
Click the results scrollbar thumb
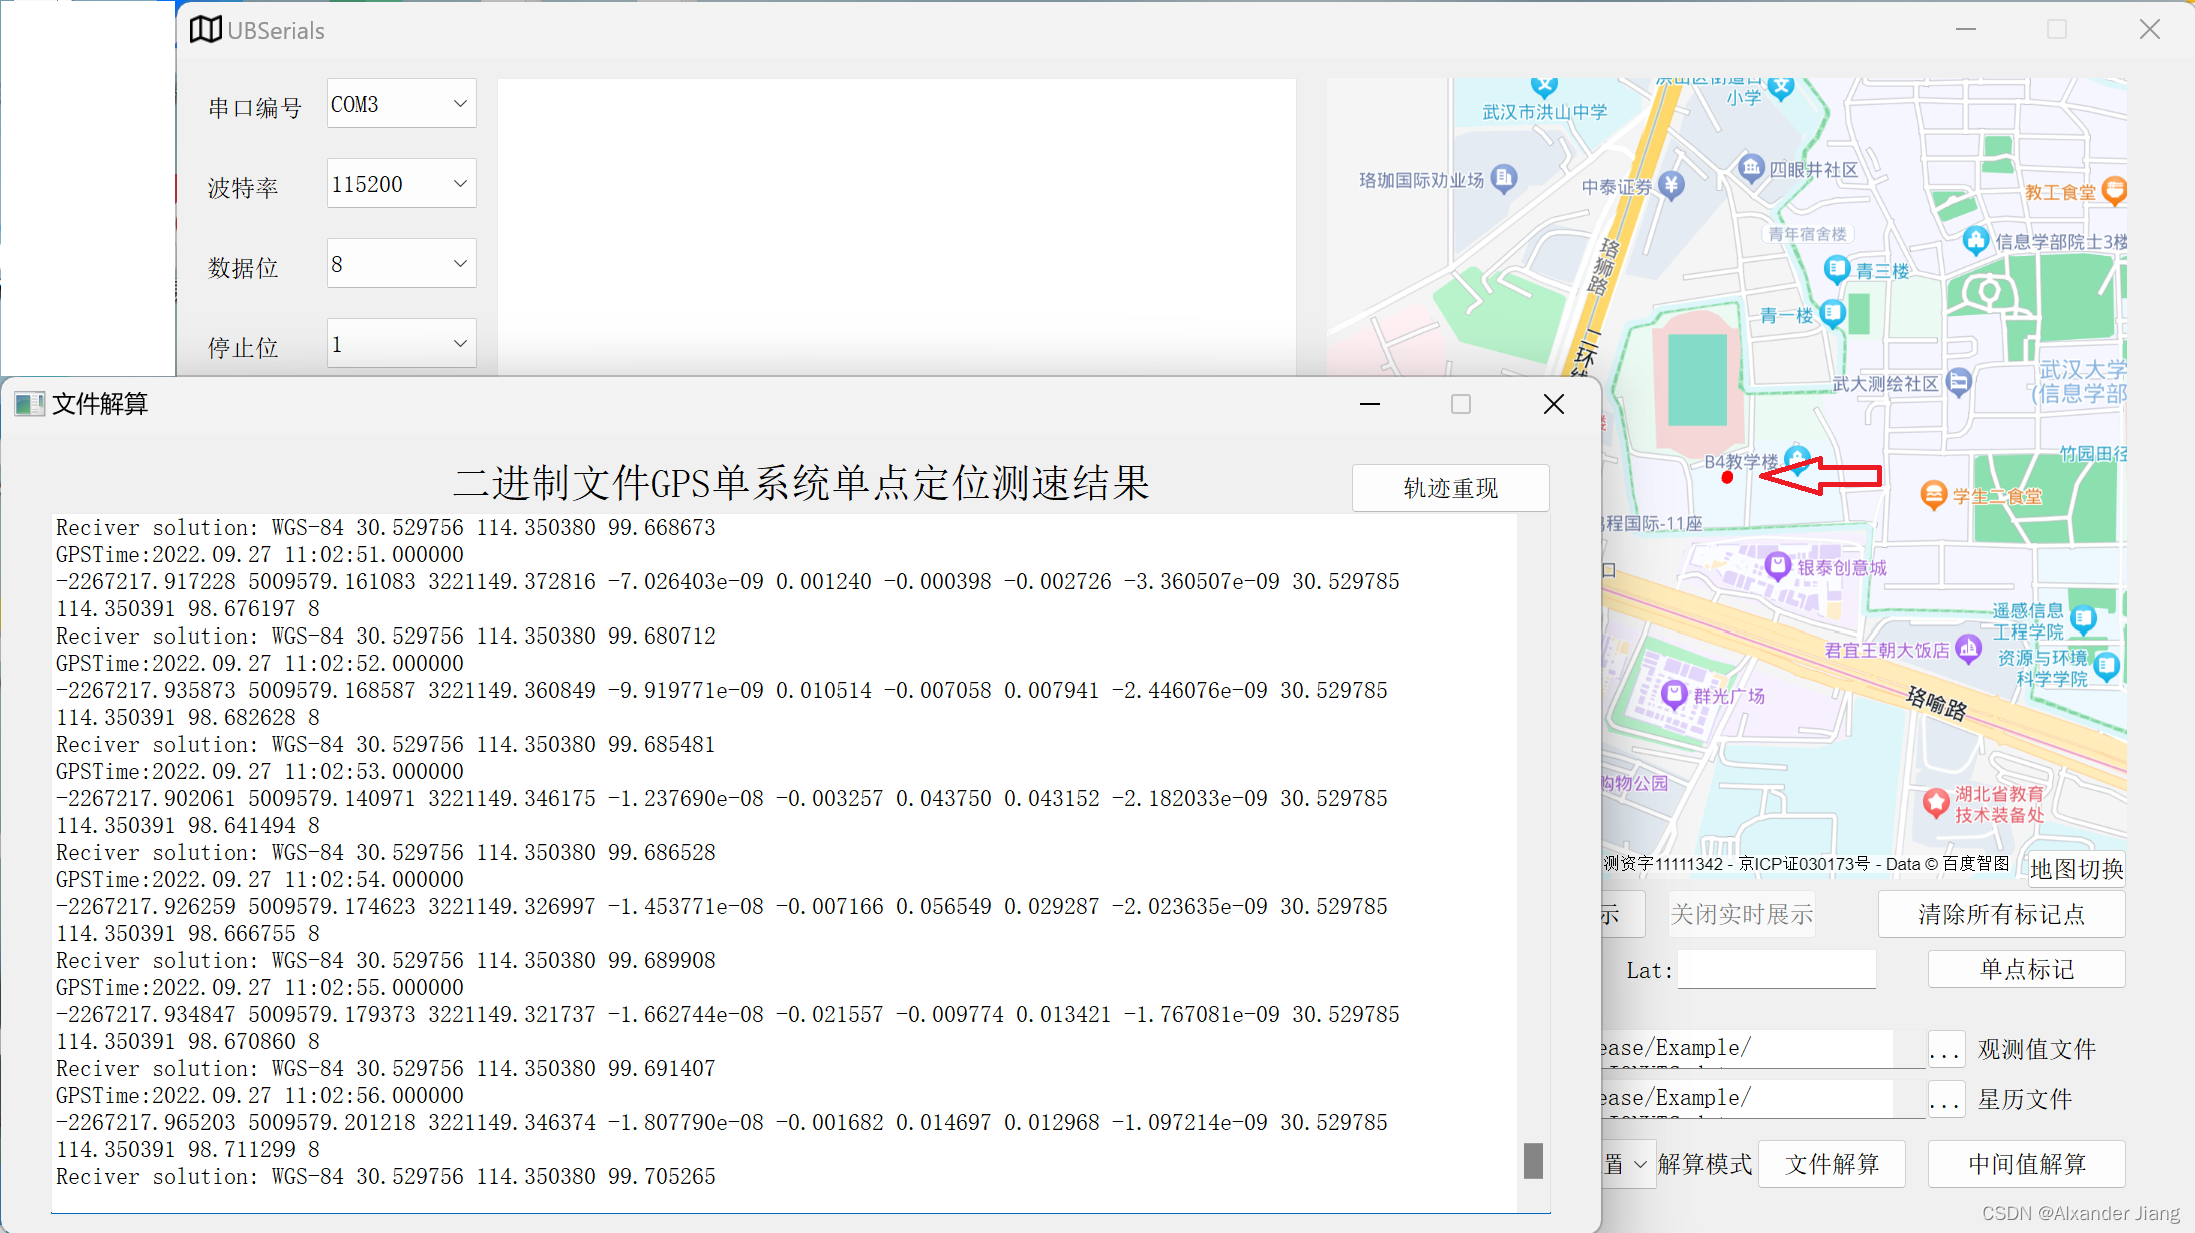tap(1532, 1160)
